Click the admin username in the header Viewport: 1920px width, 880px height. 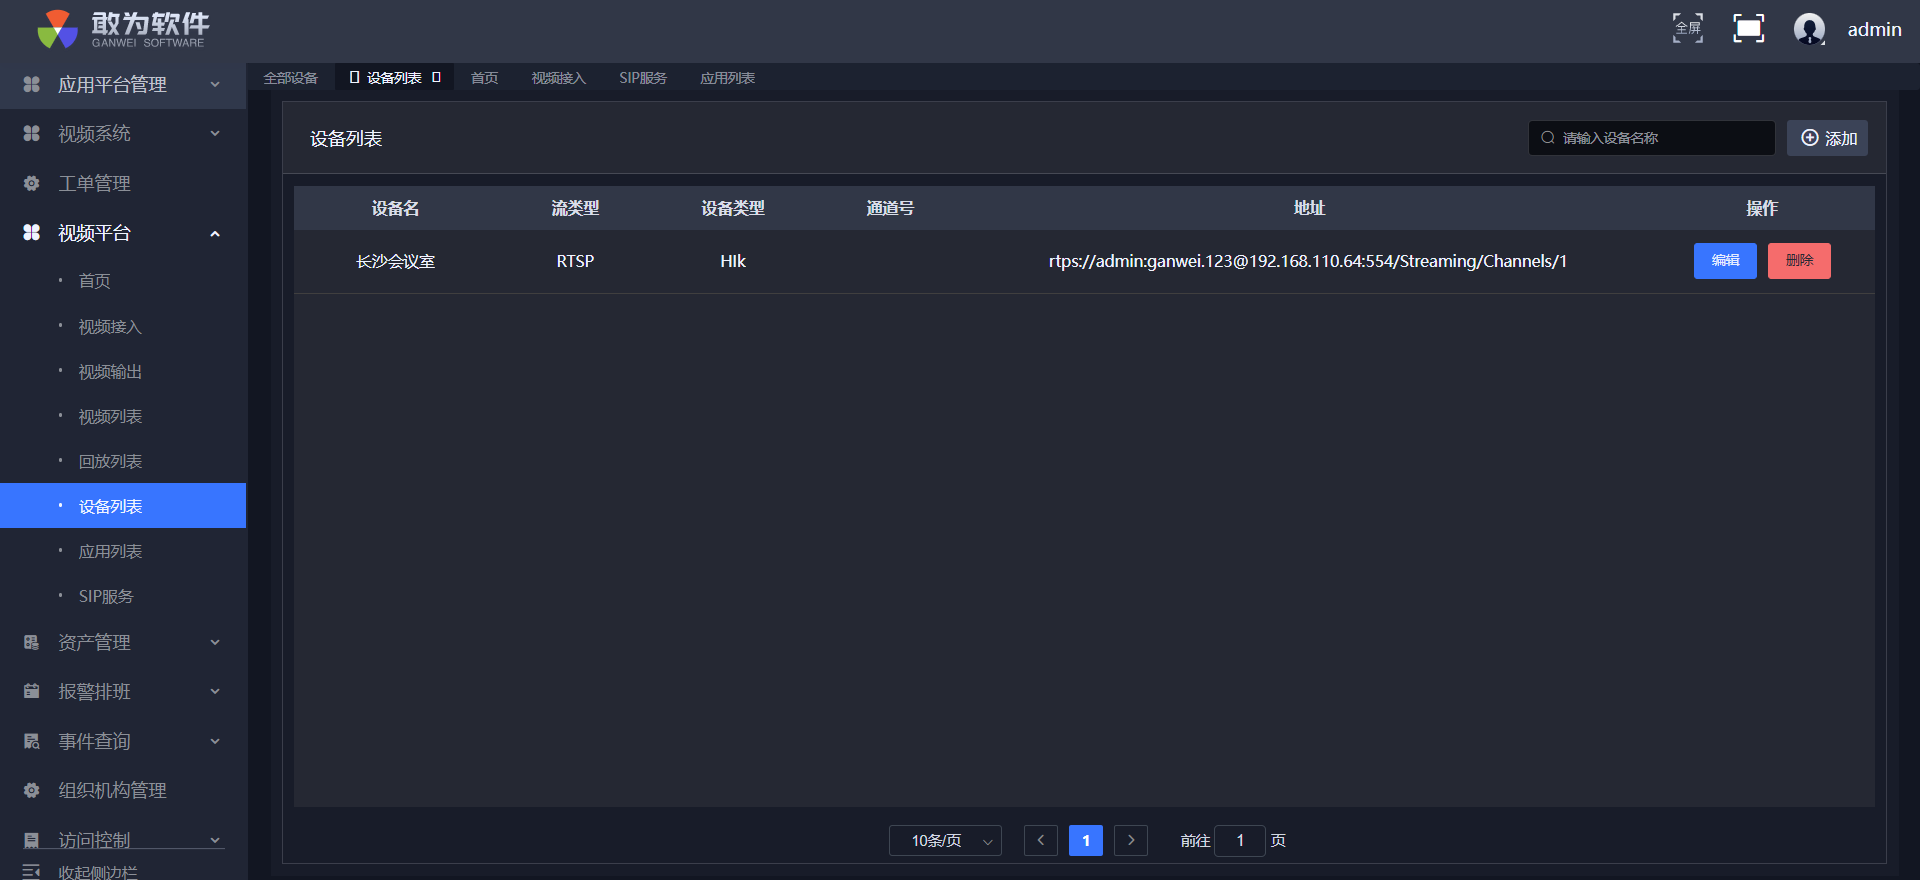click(1874, 29)
